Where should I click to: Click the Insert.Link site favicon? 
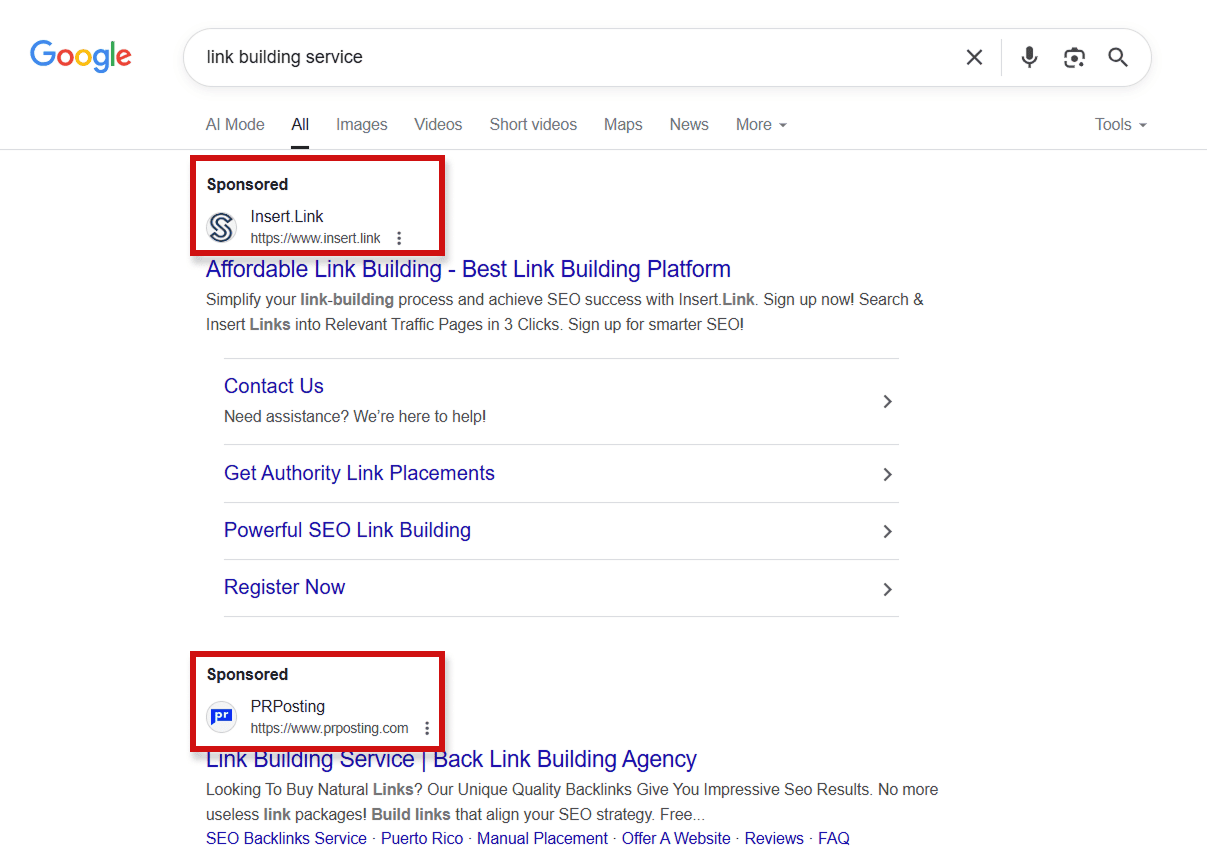click(221, 227)
